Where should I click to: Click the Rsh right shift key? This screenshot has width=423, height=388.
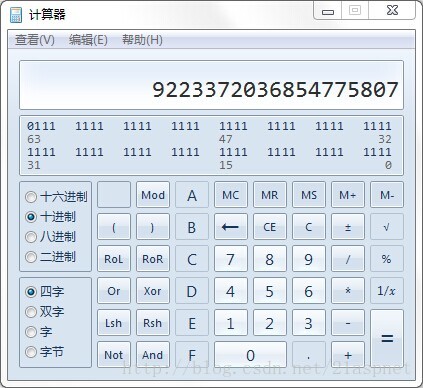(153, 323)
